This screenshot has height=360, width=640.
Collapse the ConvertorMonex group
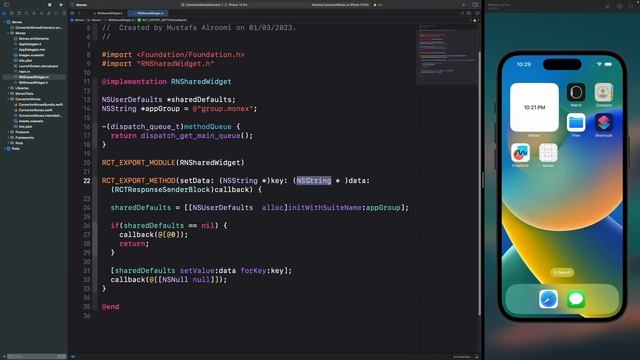point(8,99)
